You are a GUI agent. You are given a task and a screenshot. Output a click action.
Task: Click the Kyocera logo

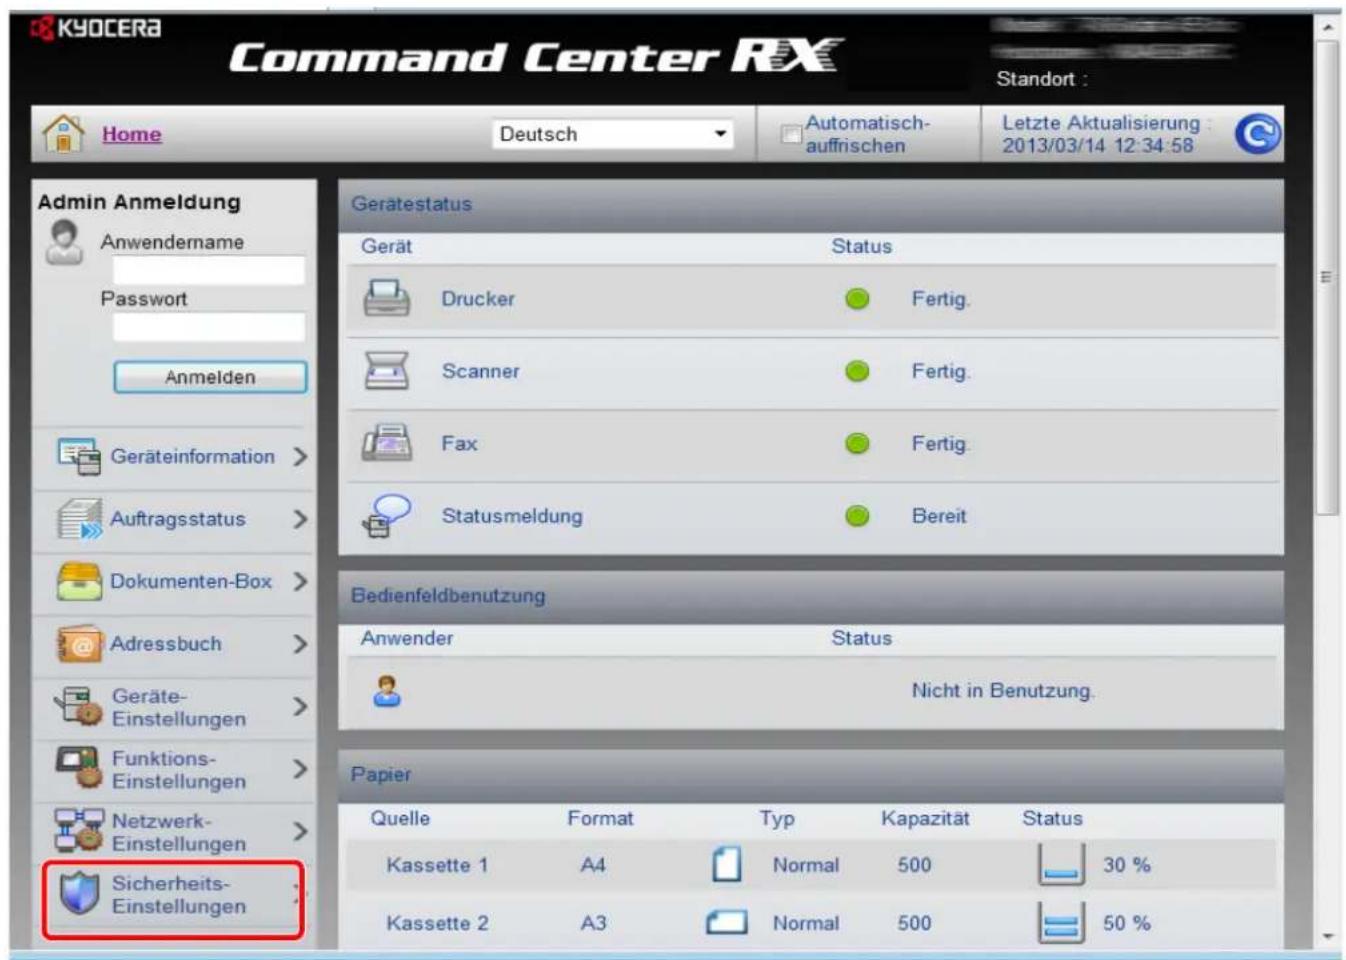tap(96, 28)
